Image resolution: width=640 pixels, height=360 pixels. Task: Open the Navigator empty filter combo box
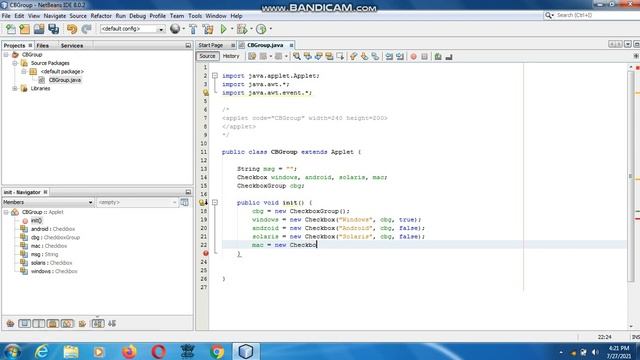(137, 202)
